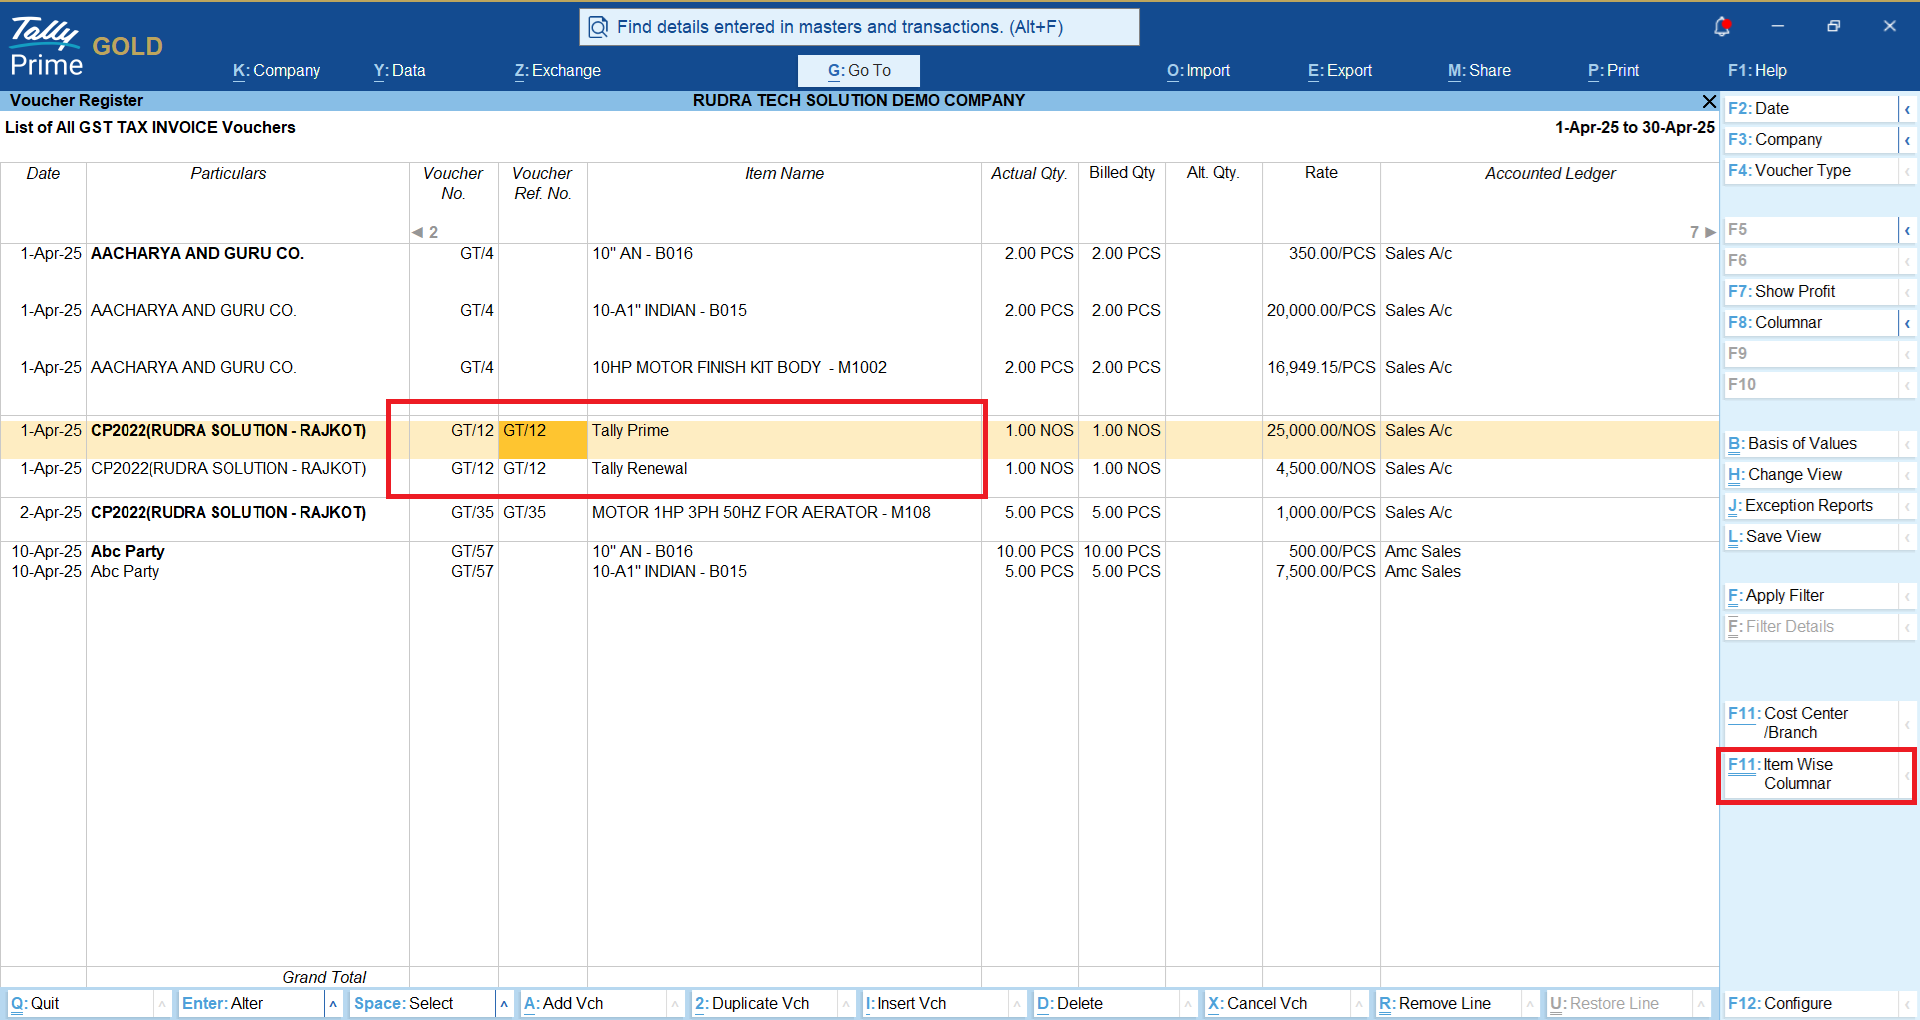The height and width of the screenshot is (1020, 1920).
Task: Click L: Save View
Action: [x=1811, y=537]
